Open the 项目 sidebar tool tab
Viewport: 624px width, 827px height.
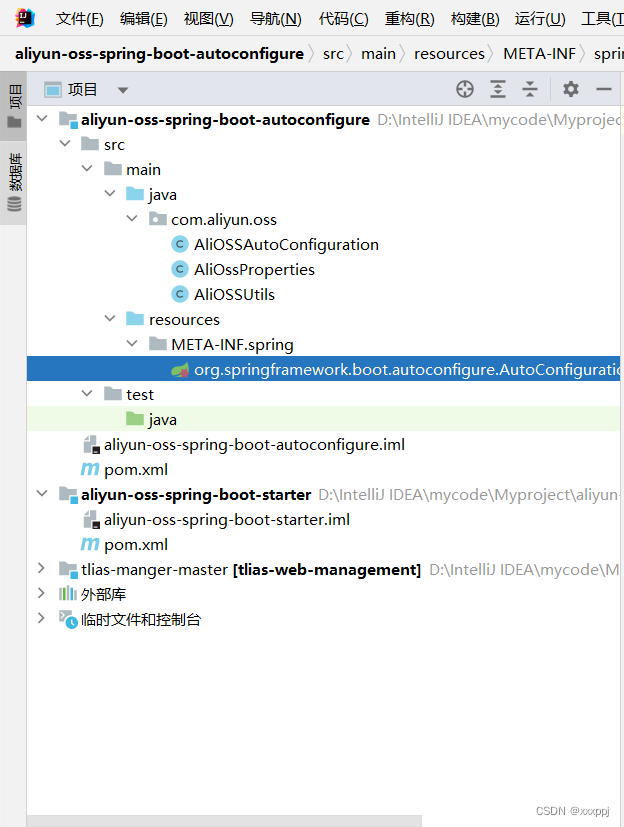14,105
